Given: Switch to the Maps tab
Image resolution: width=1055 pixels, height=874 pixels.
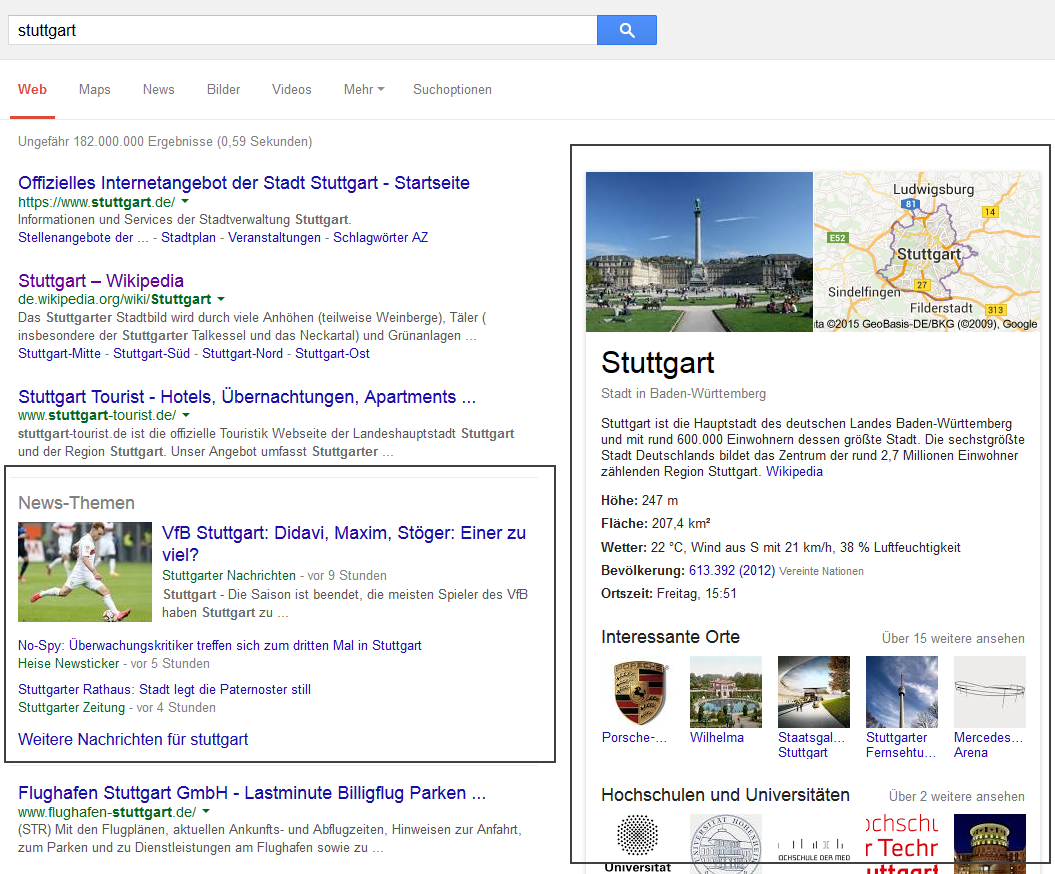Looking at the screenshot, I should [94, 89].
